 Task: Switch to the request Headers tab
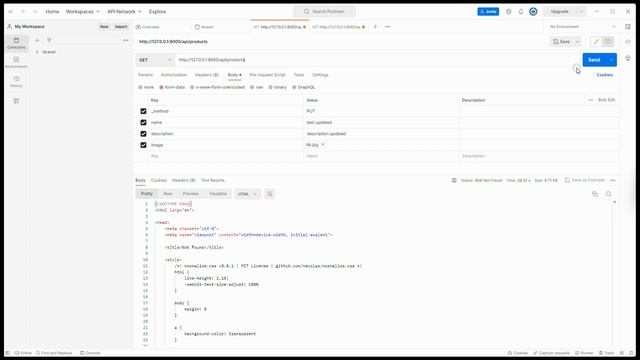click(x=207, y=75)
